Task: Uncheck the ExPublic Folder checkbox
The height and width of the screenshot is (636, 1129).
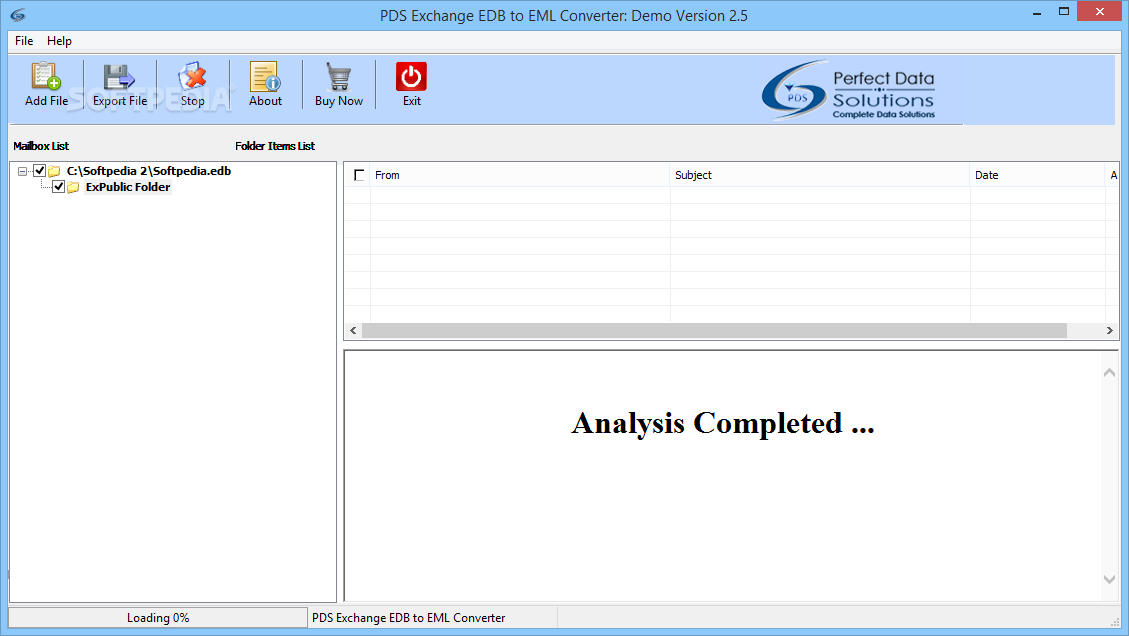Action: pos(59,187)
